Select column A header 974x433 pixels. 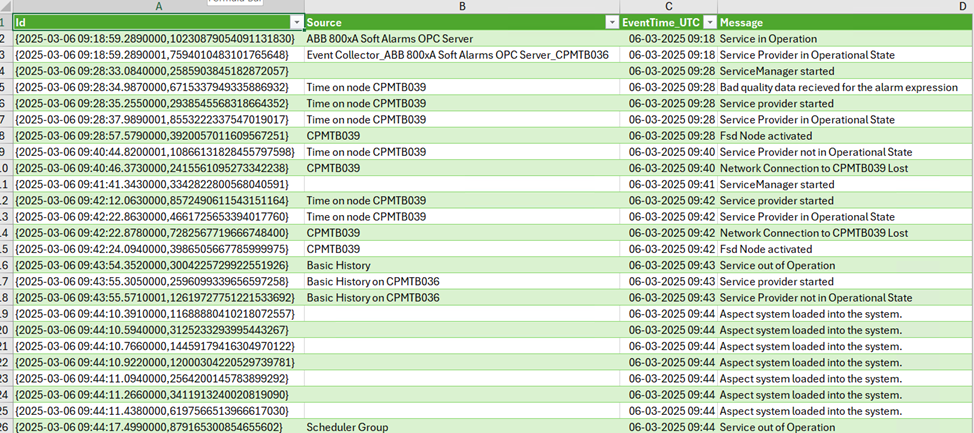pos(159,6)
